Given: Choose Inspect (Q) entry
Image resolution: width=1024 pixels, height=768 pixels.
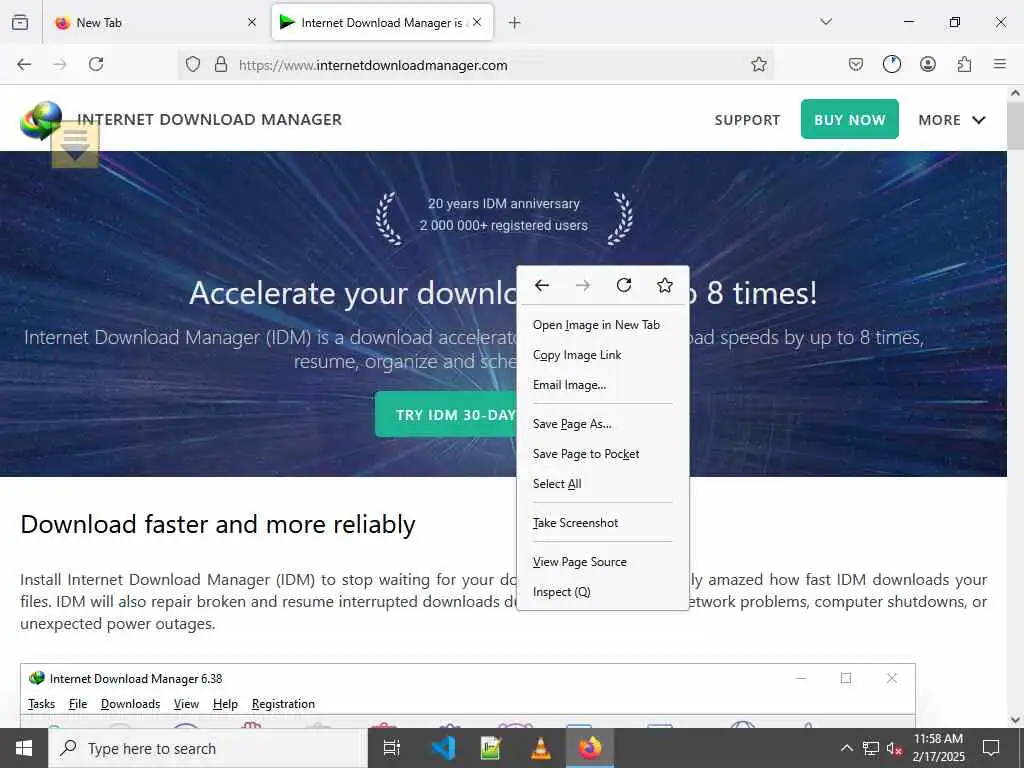Looking at the screenshot, I should point(602,592).
